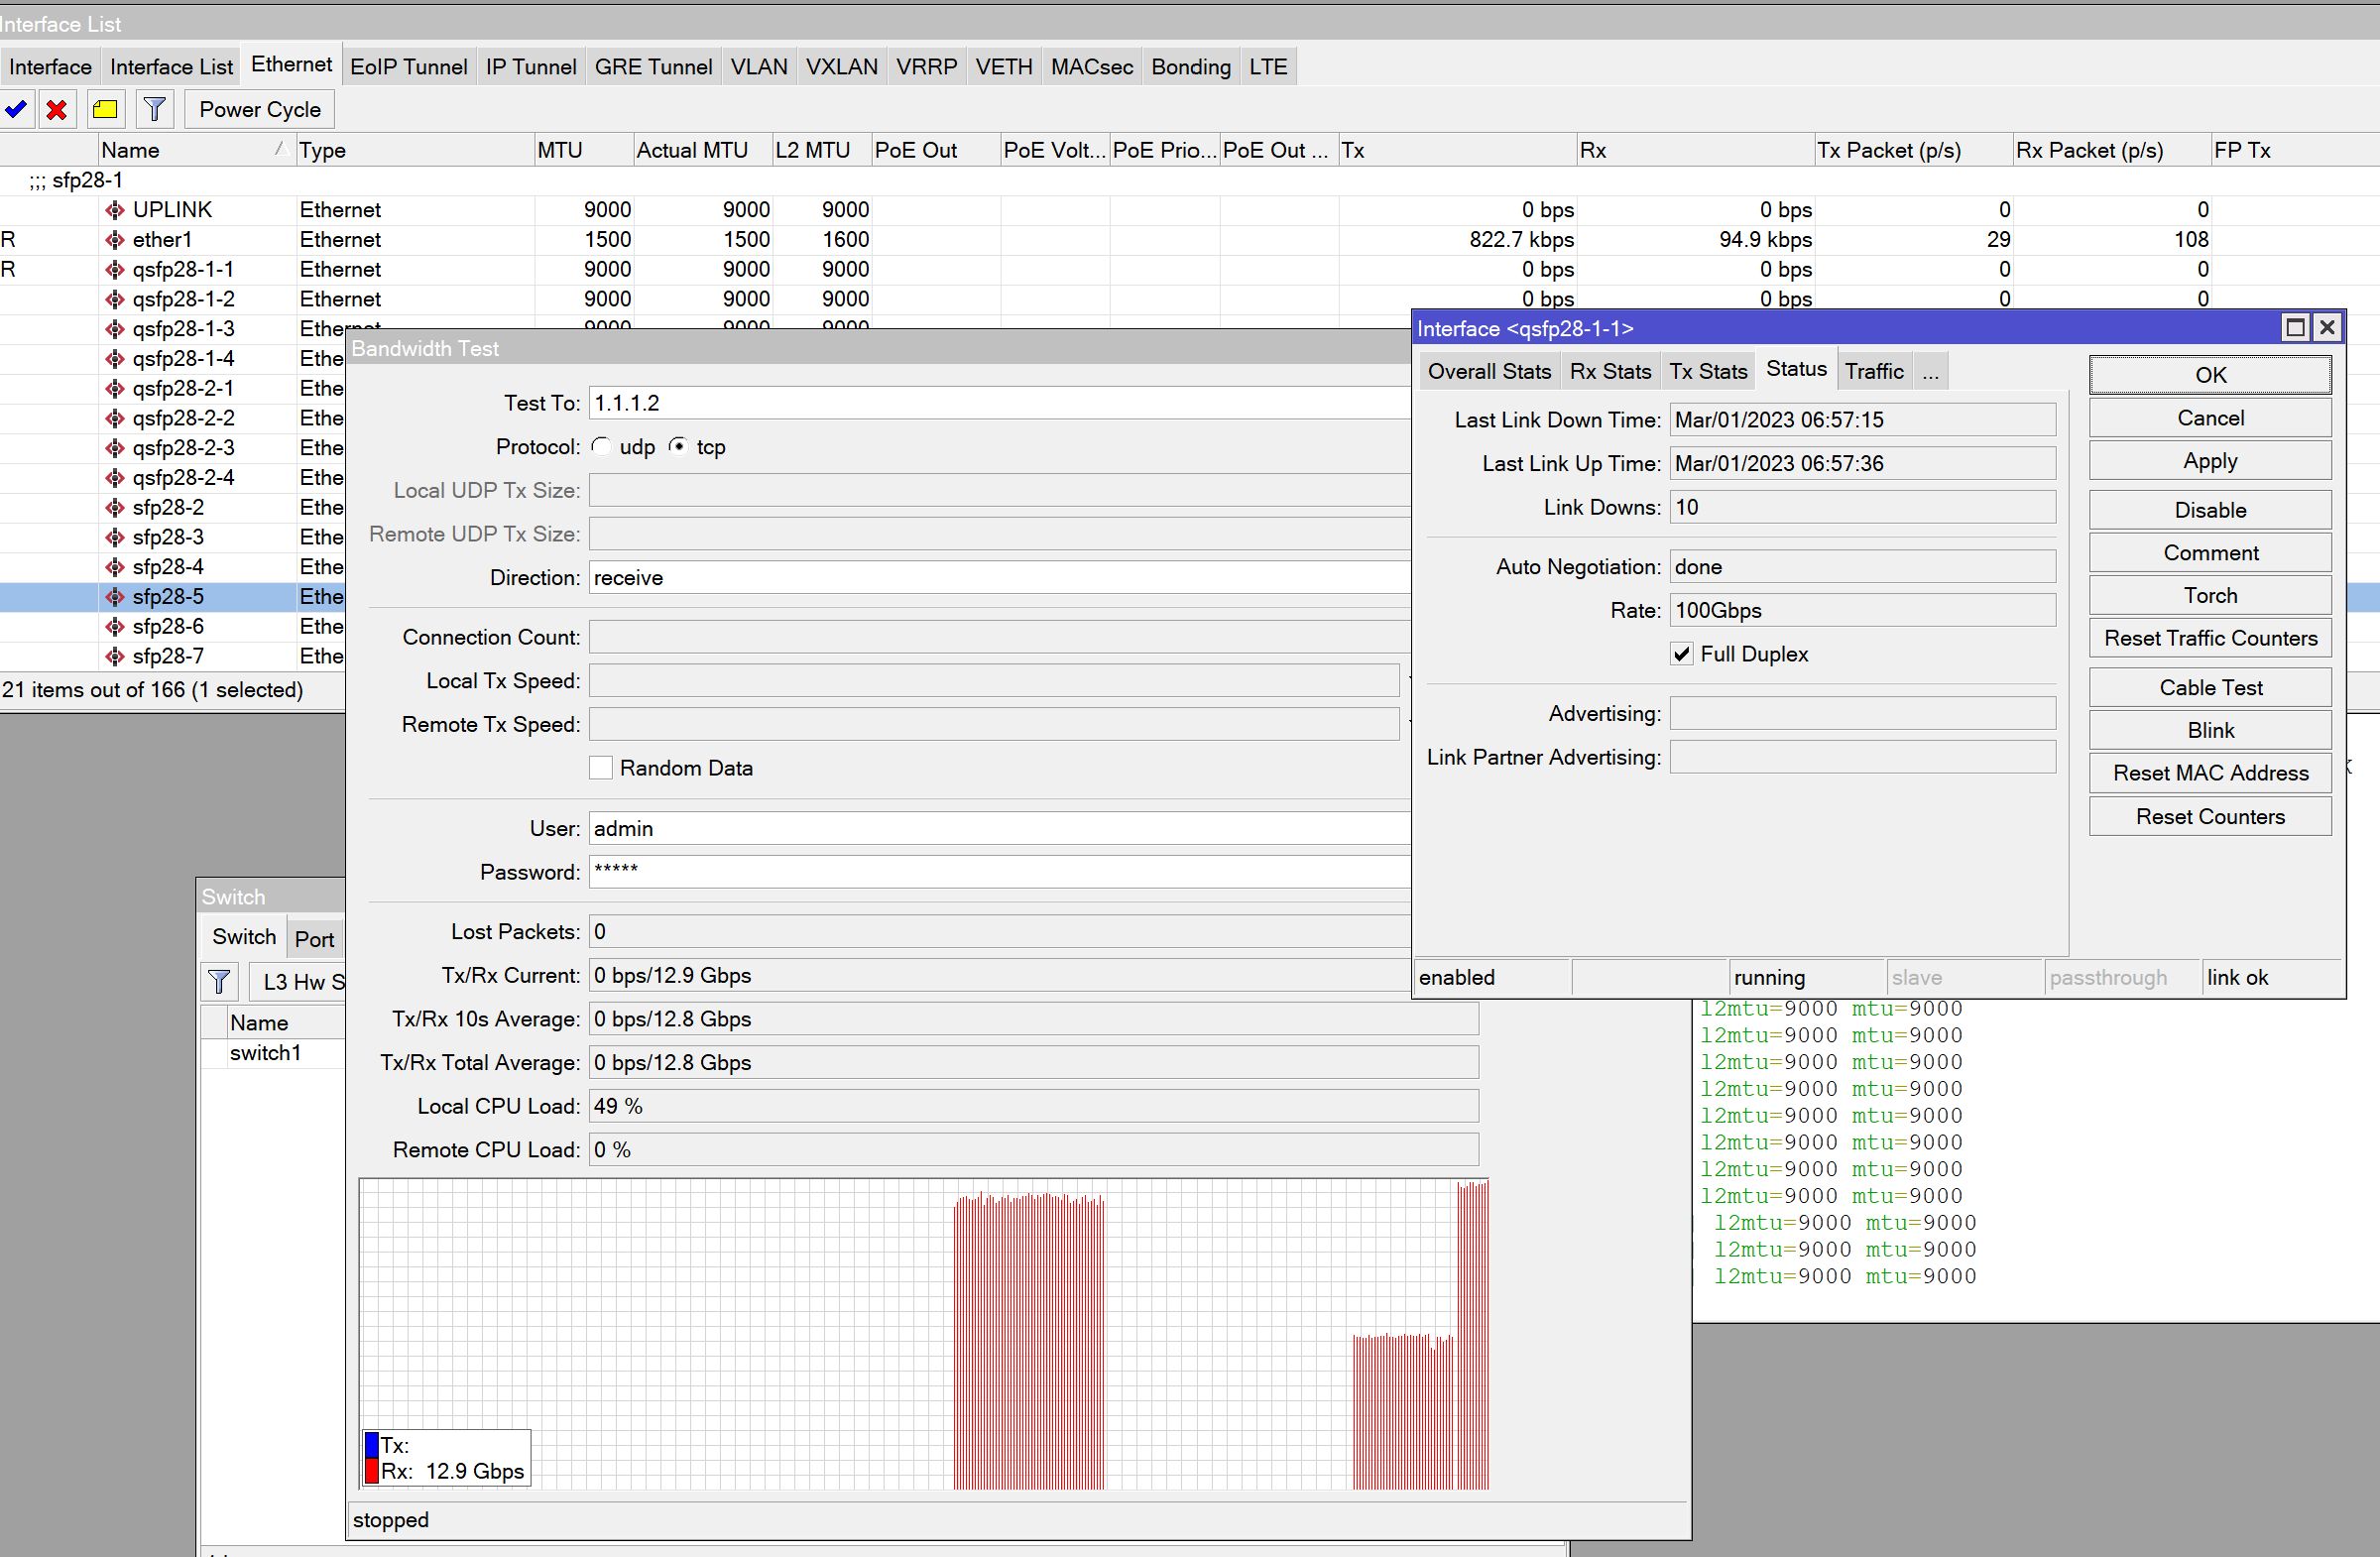Image resolution: width=2380 pixels, height=1557 pixels.
Task: Select the tcp protocol radio button
Action: 678,446
